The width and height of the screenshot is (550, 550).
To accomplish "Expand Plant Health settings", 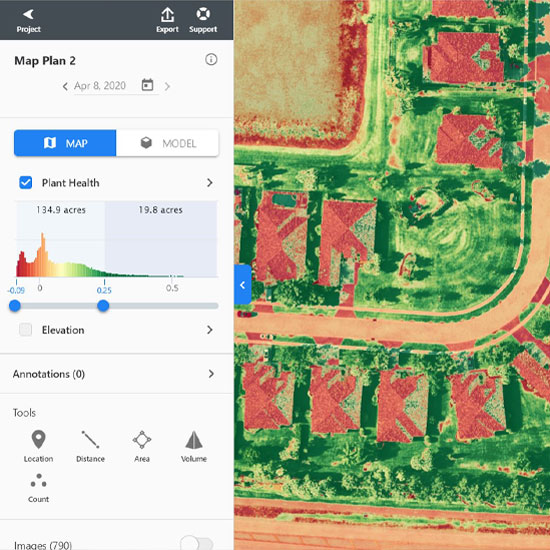I will [x=209, y=183].
